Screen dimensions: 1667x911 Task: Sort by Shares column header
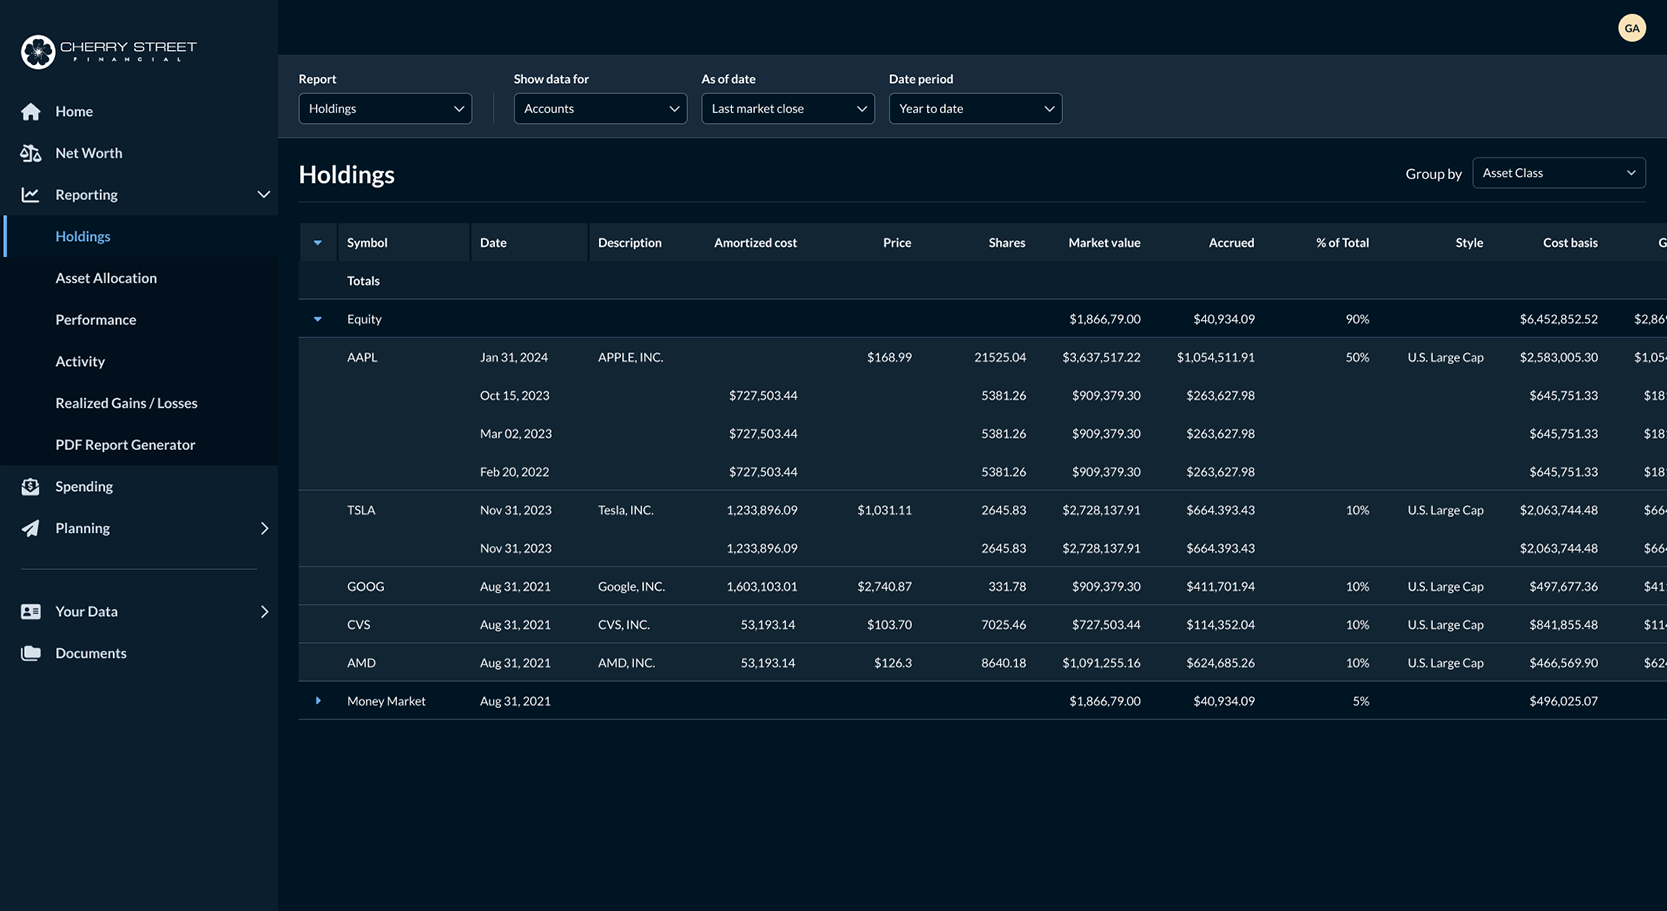1007,243
